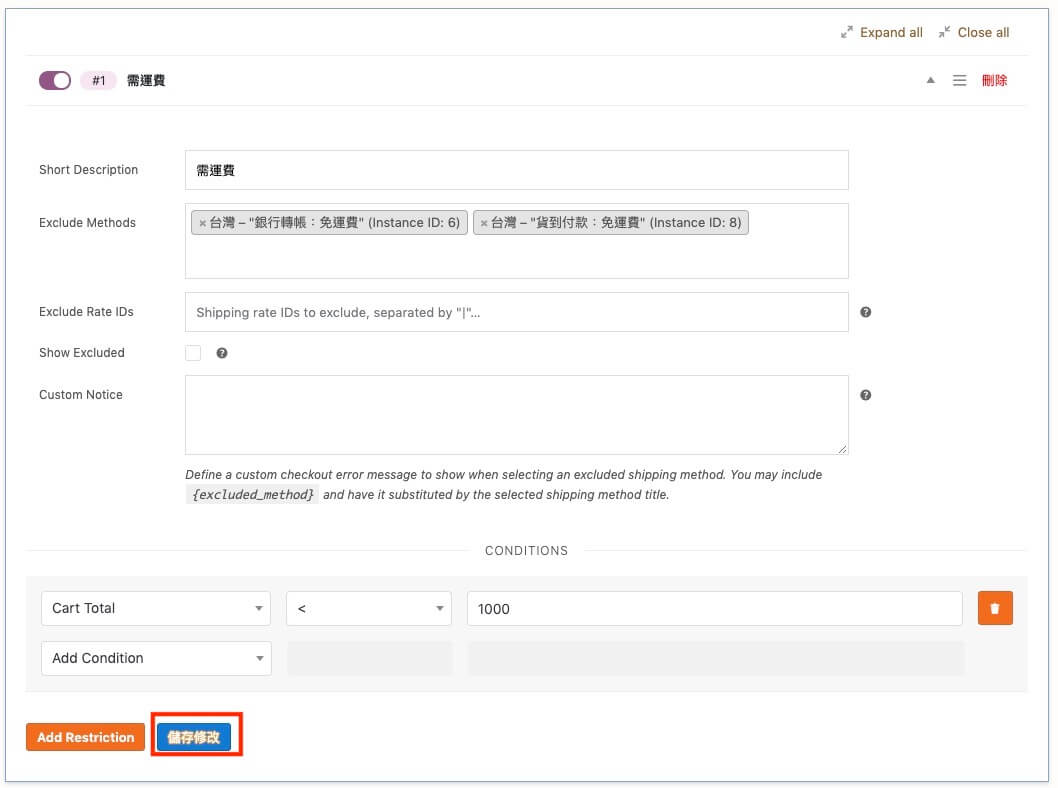1058x788 pixels.
Task: Collapse restriction with the up triangle icon
Action: [x=930, y=81]
